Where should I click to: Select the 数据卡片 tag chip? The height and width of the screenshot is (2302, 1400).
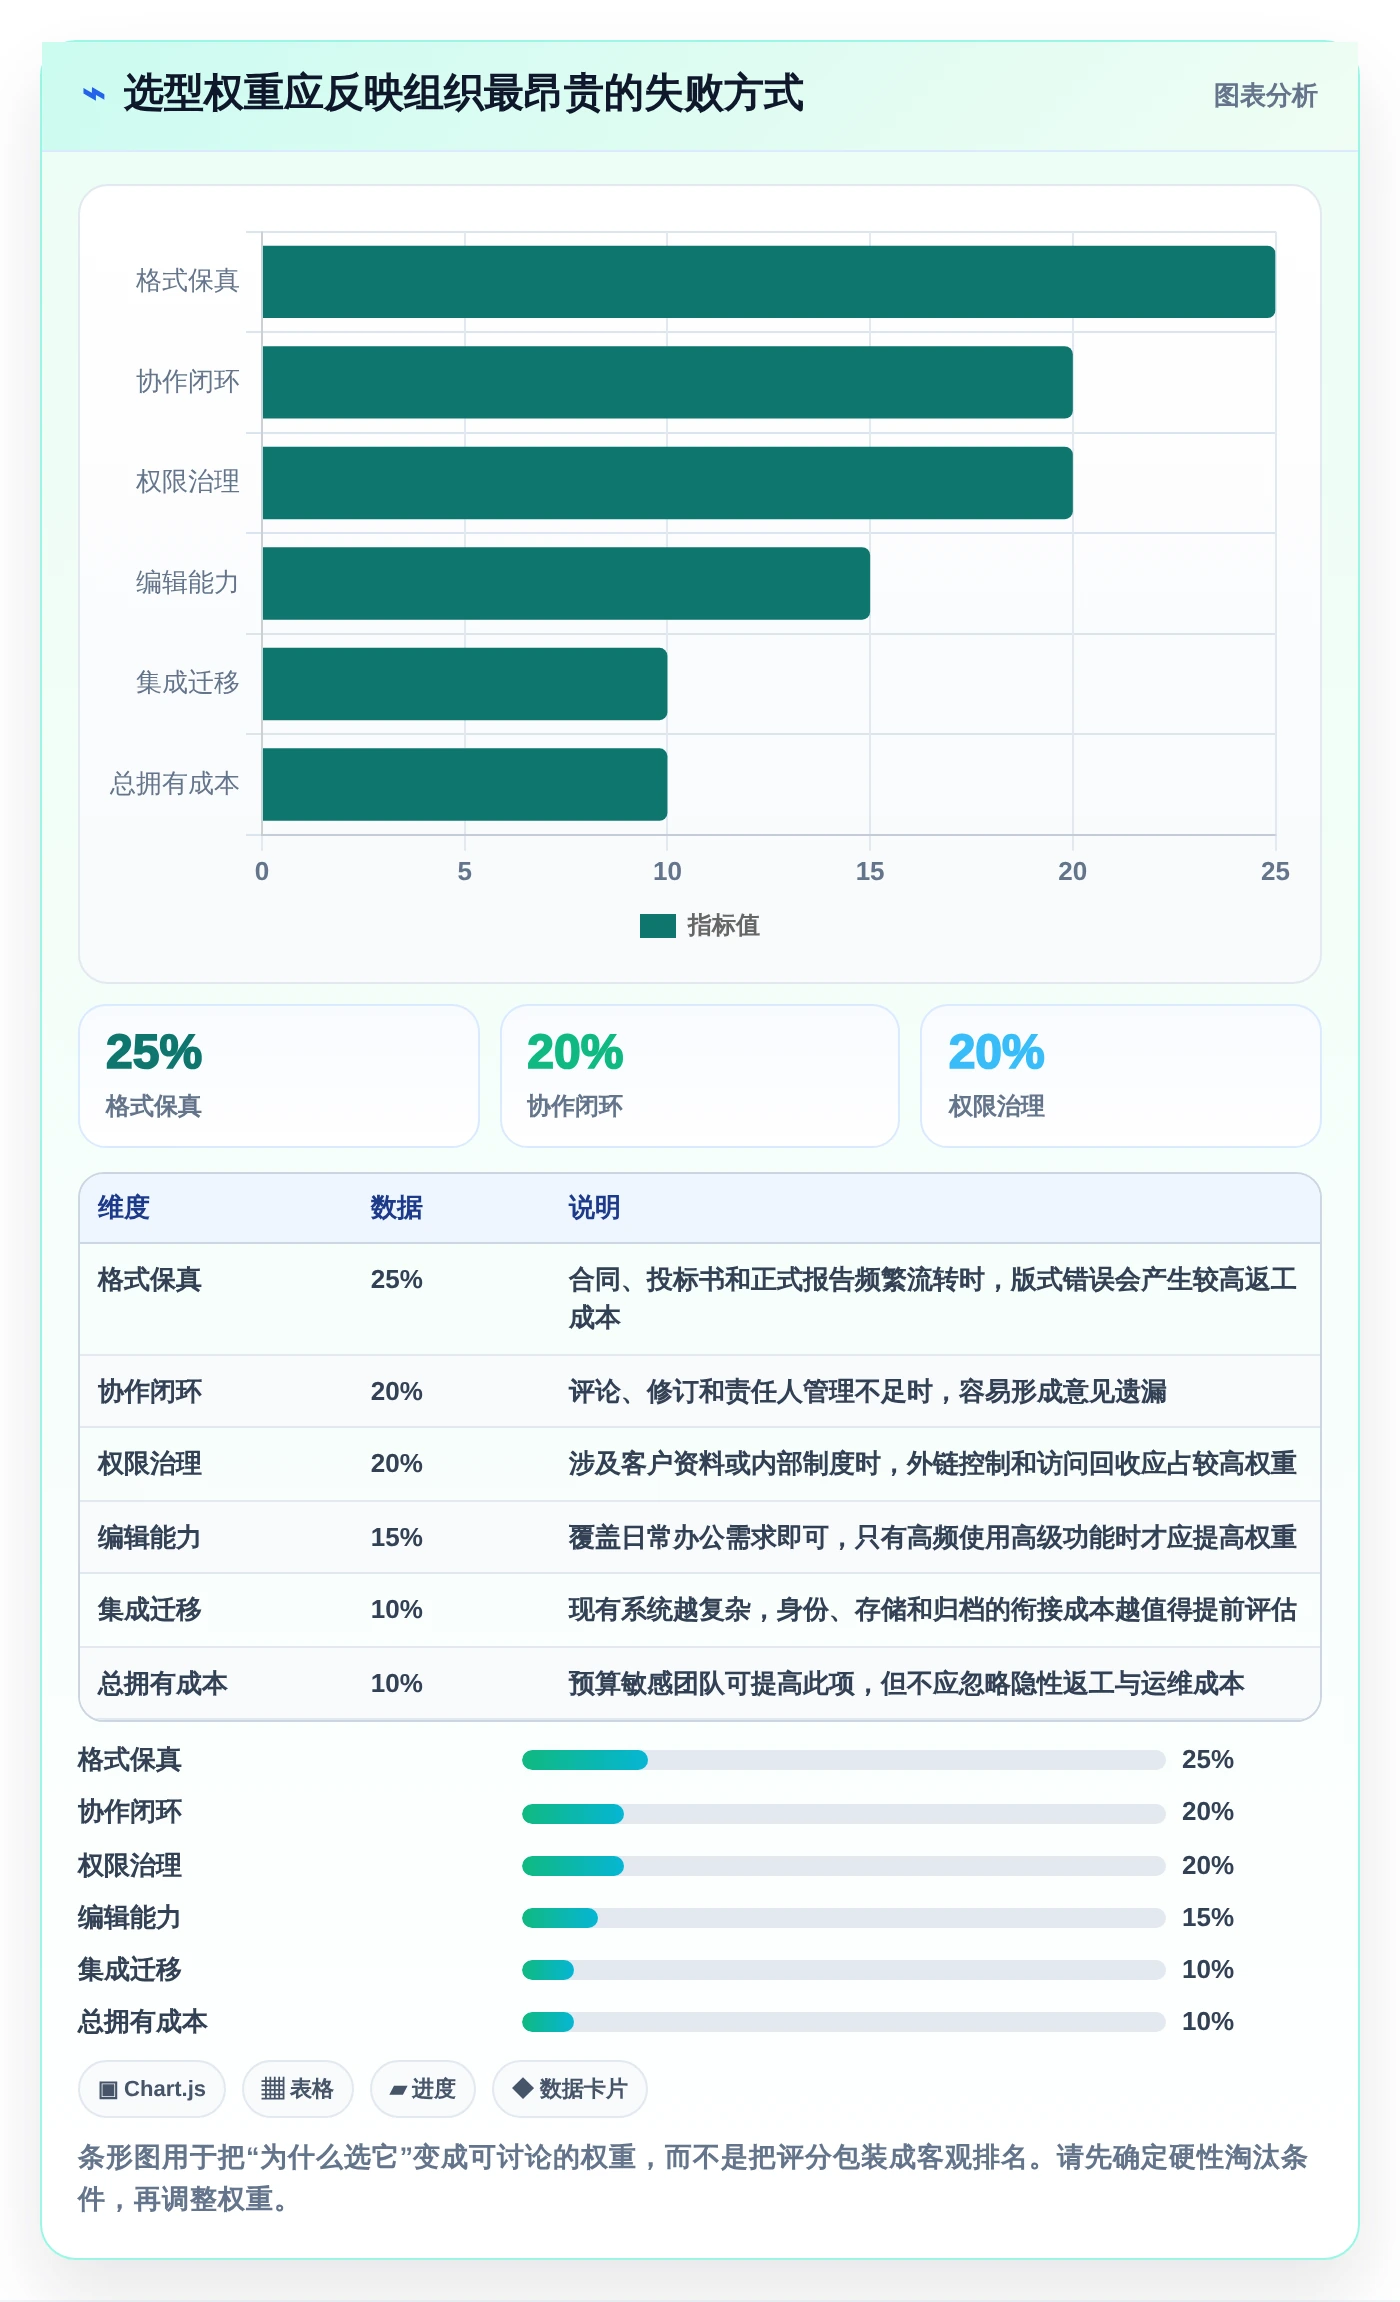(569, 2089)
